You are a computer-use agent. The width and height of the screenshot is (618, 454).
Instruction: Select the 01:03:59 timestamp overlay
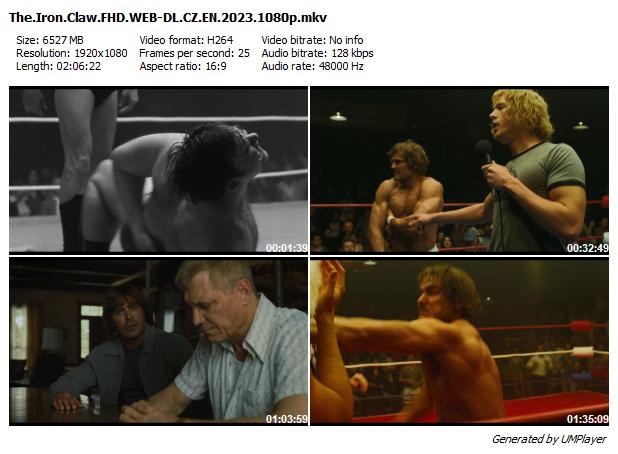(287, 419)
